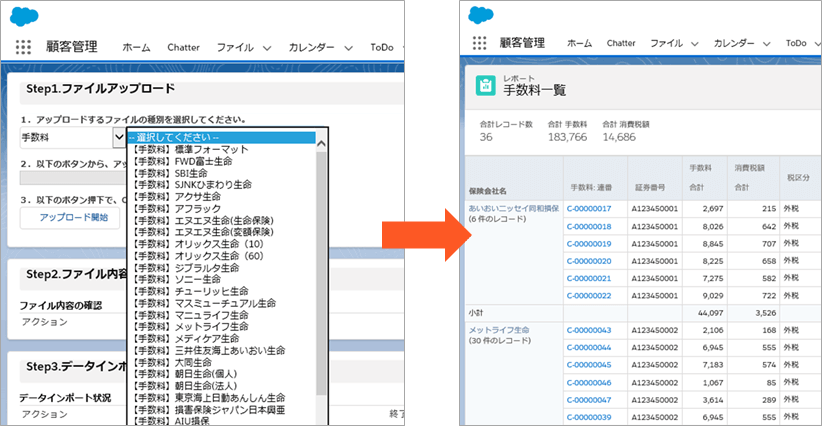
Task: Choose 【手数料】SBI生命 option
Action: pyautogui.click(x=222, y=173)
